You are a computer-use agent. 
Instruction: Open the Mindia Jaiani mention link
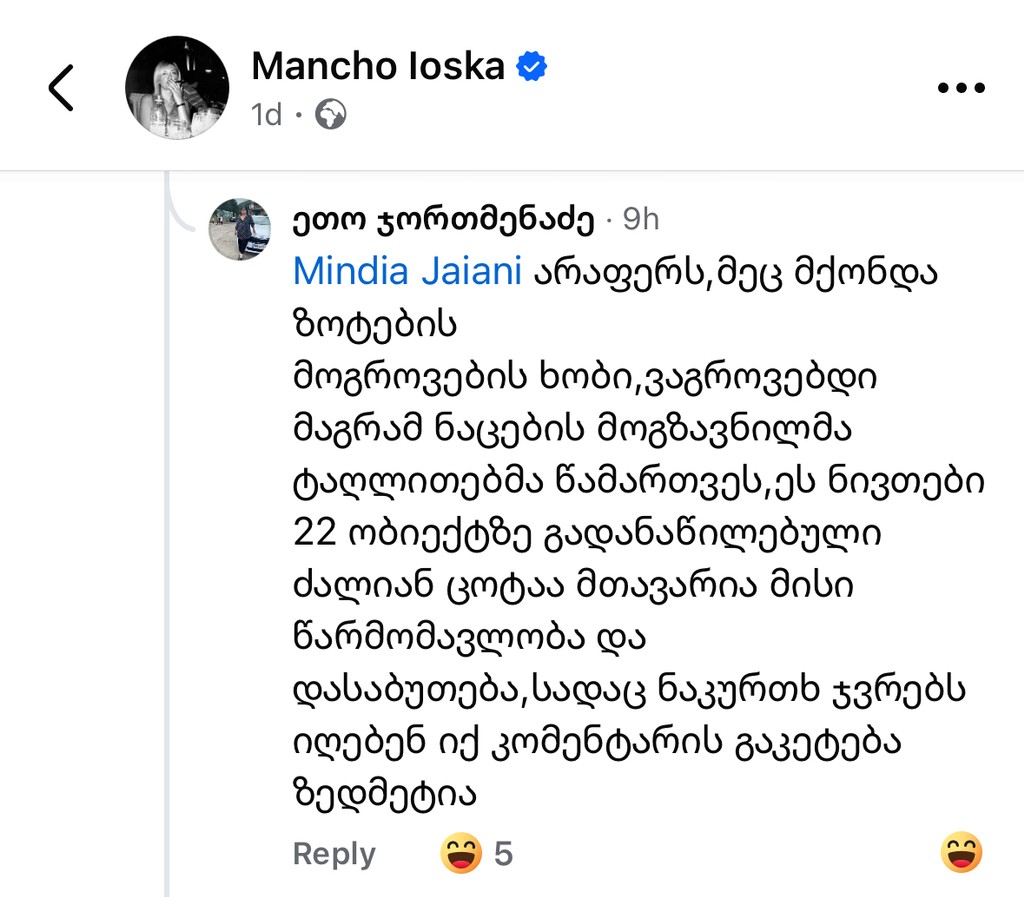409,271
